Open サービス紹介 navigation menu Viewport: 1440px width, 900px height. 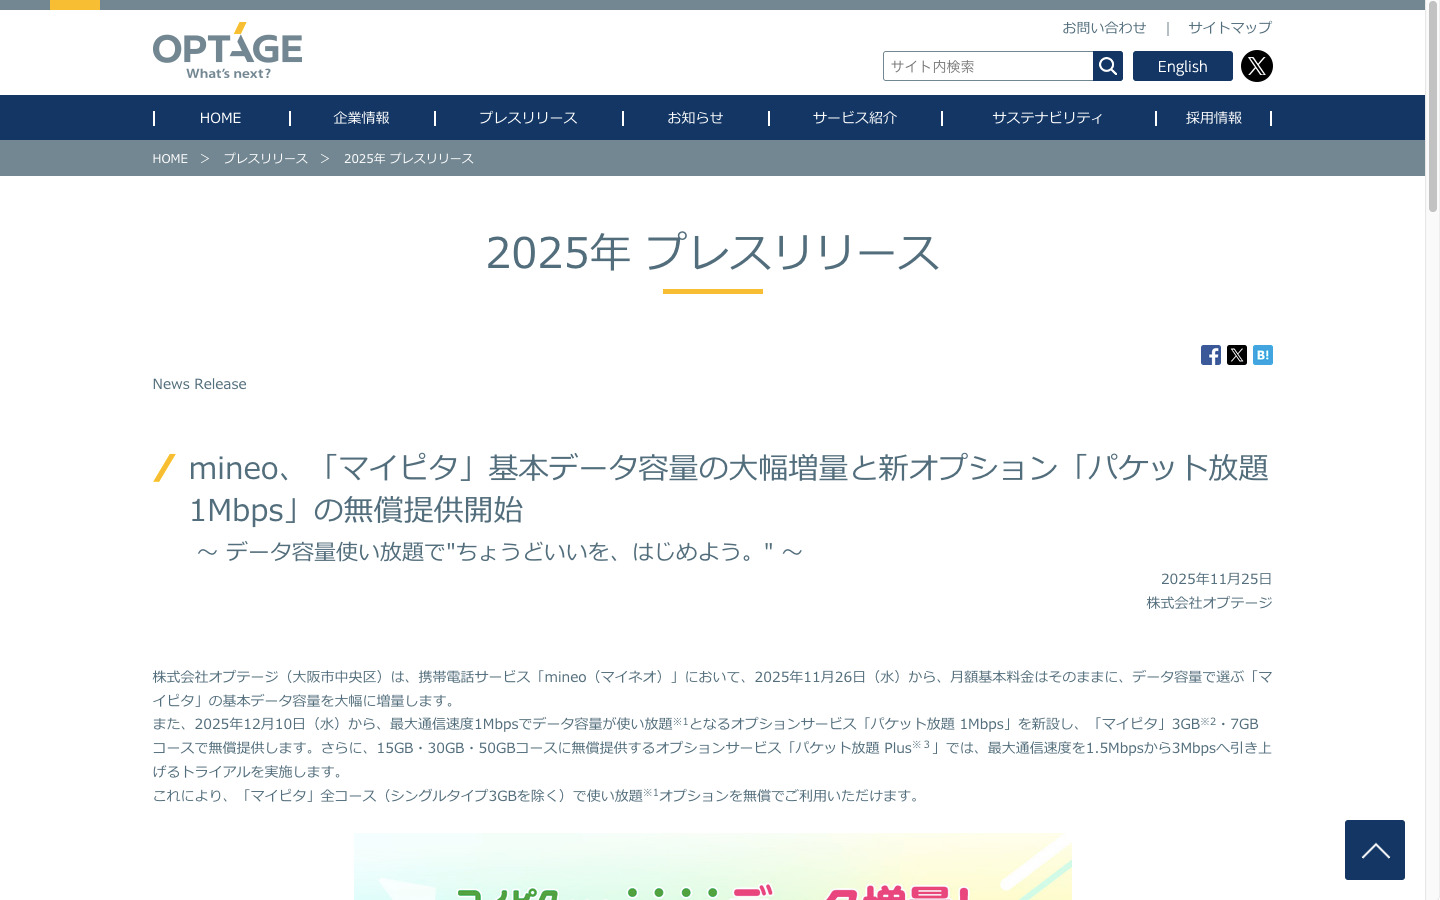(x=854, y=118)
